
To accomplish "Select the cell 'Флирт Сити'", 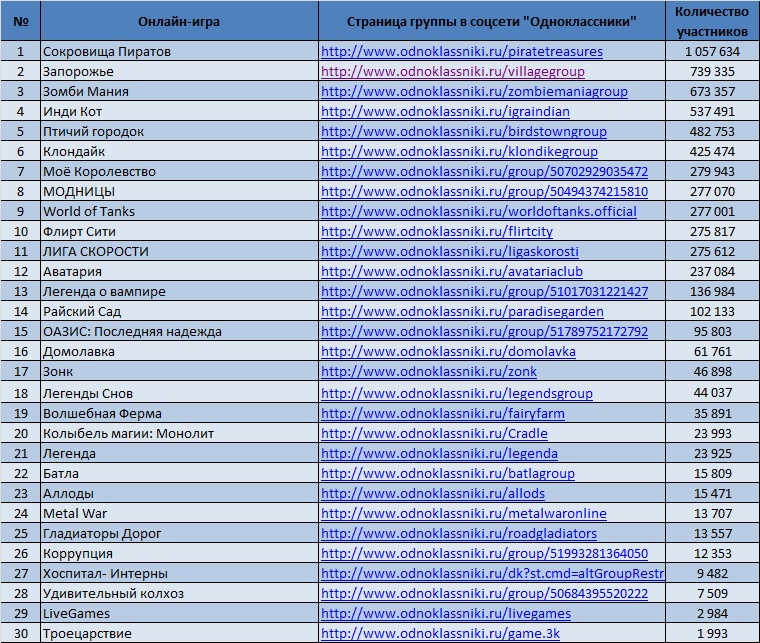I will (x=179, y=231).
